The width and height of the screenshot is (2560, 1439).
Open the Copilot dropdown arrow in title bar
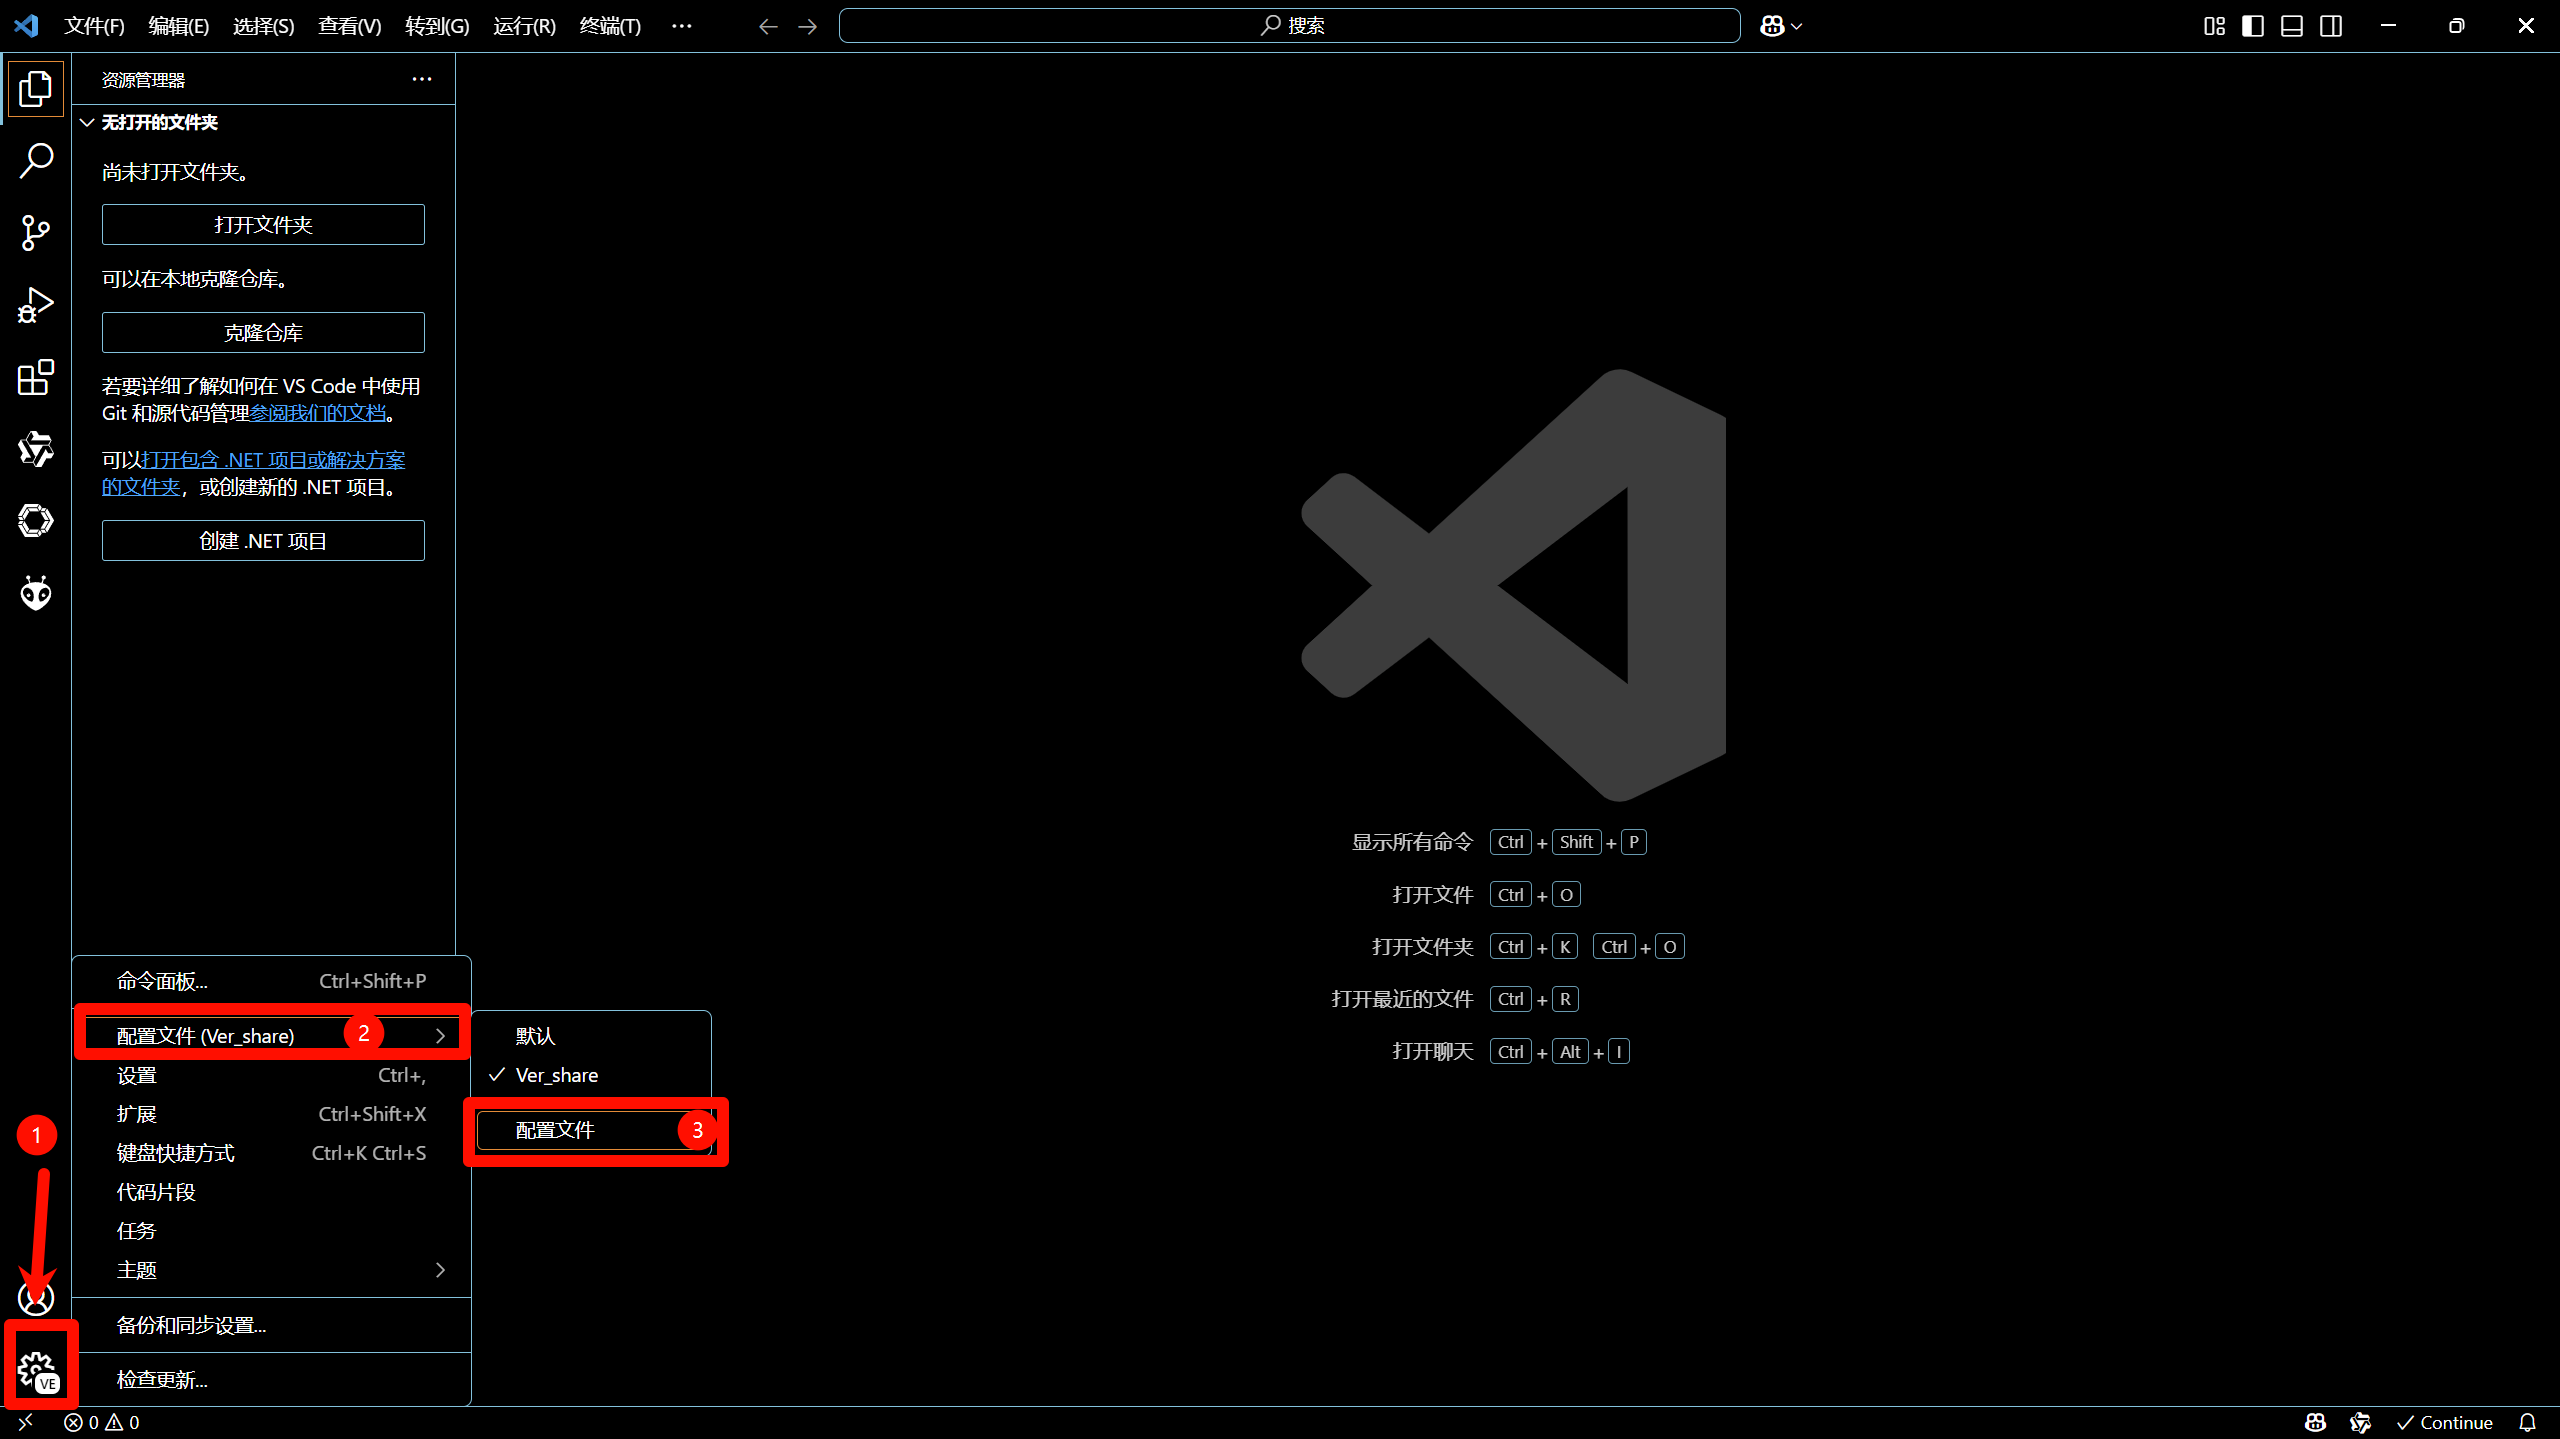[x=1797, y=26]
